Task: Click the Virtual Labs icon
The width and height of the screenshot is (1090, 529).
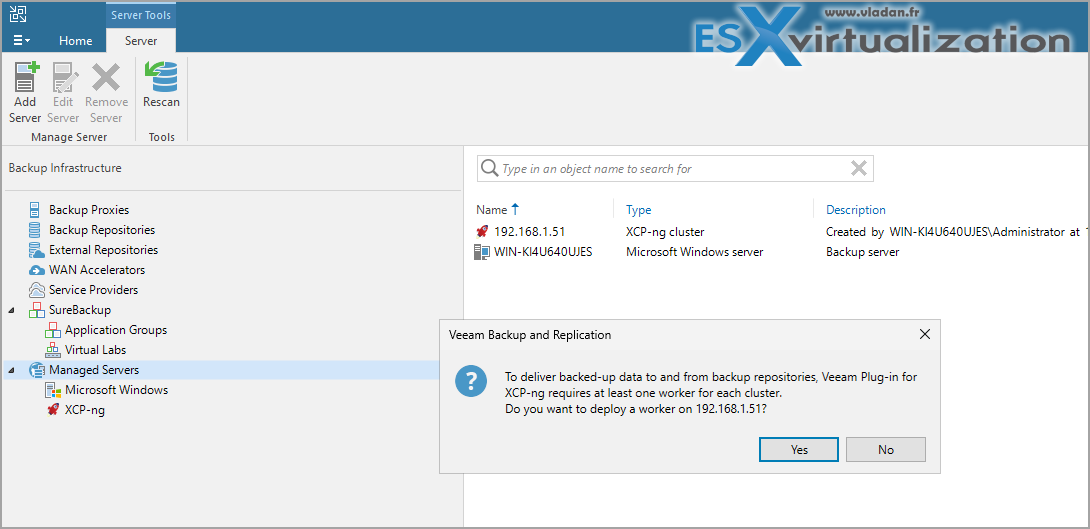Action: point(53,350)
